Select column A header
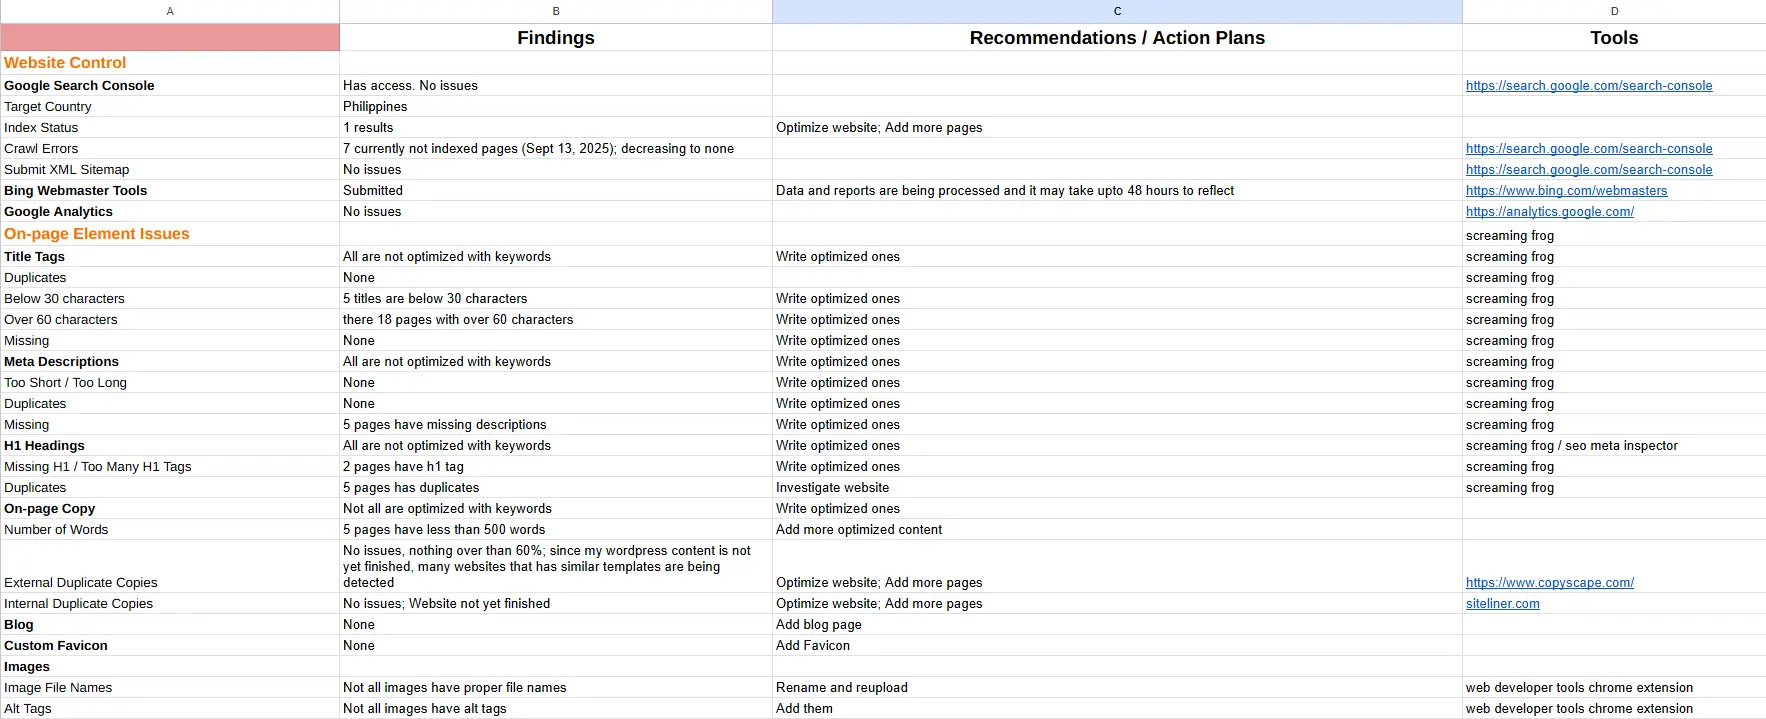Viewport: 1766px width, 719px height. [170, 11]
